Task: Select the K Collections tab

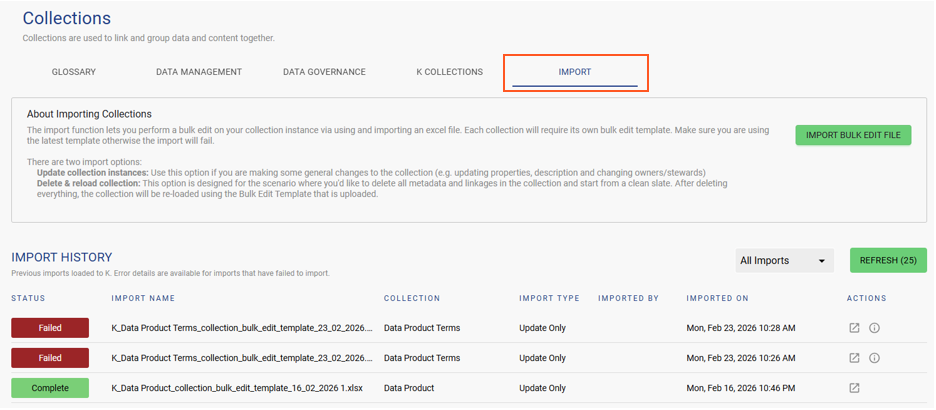Action: (x=449, y=72)
